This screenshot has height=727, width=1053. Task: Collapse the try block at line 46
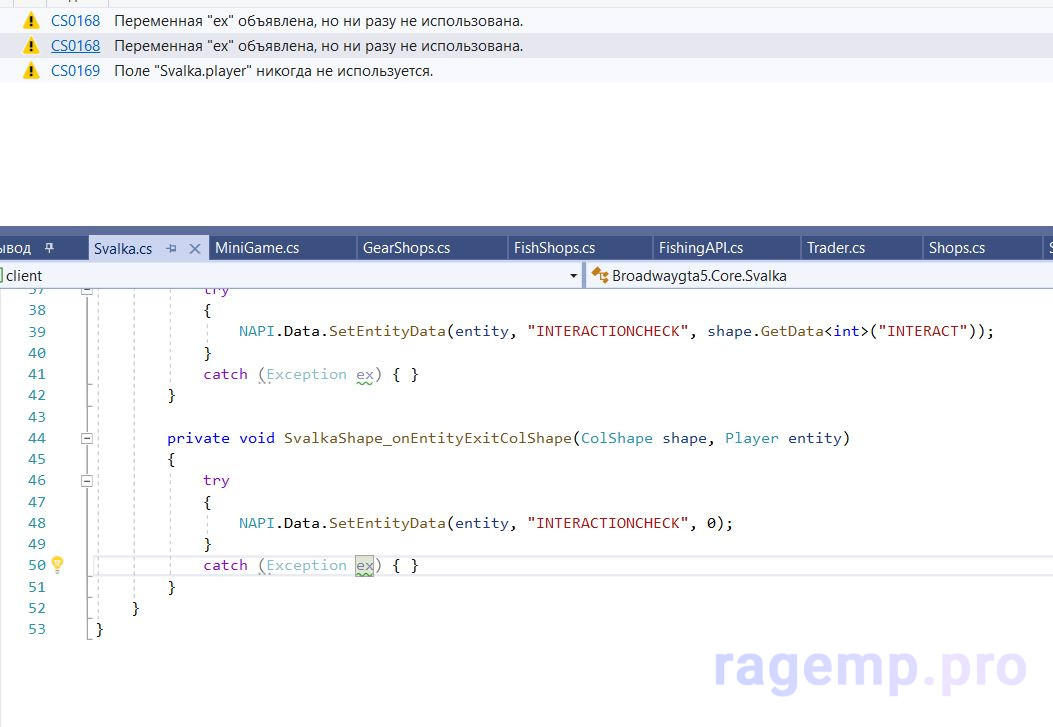click(x=87, y=481)
